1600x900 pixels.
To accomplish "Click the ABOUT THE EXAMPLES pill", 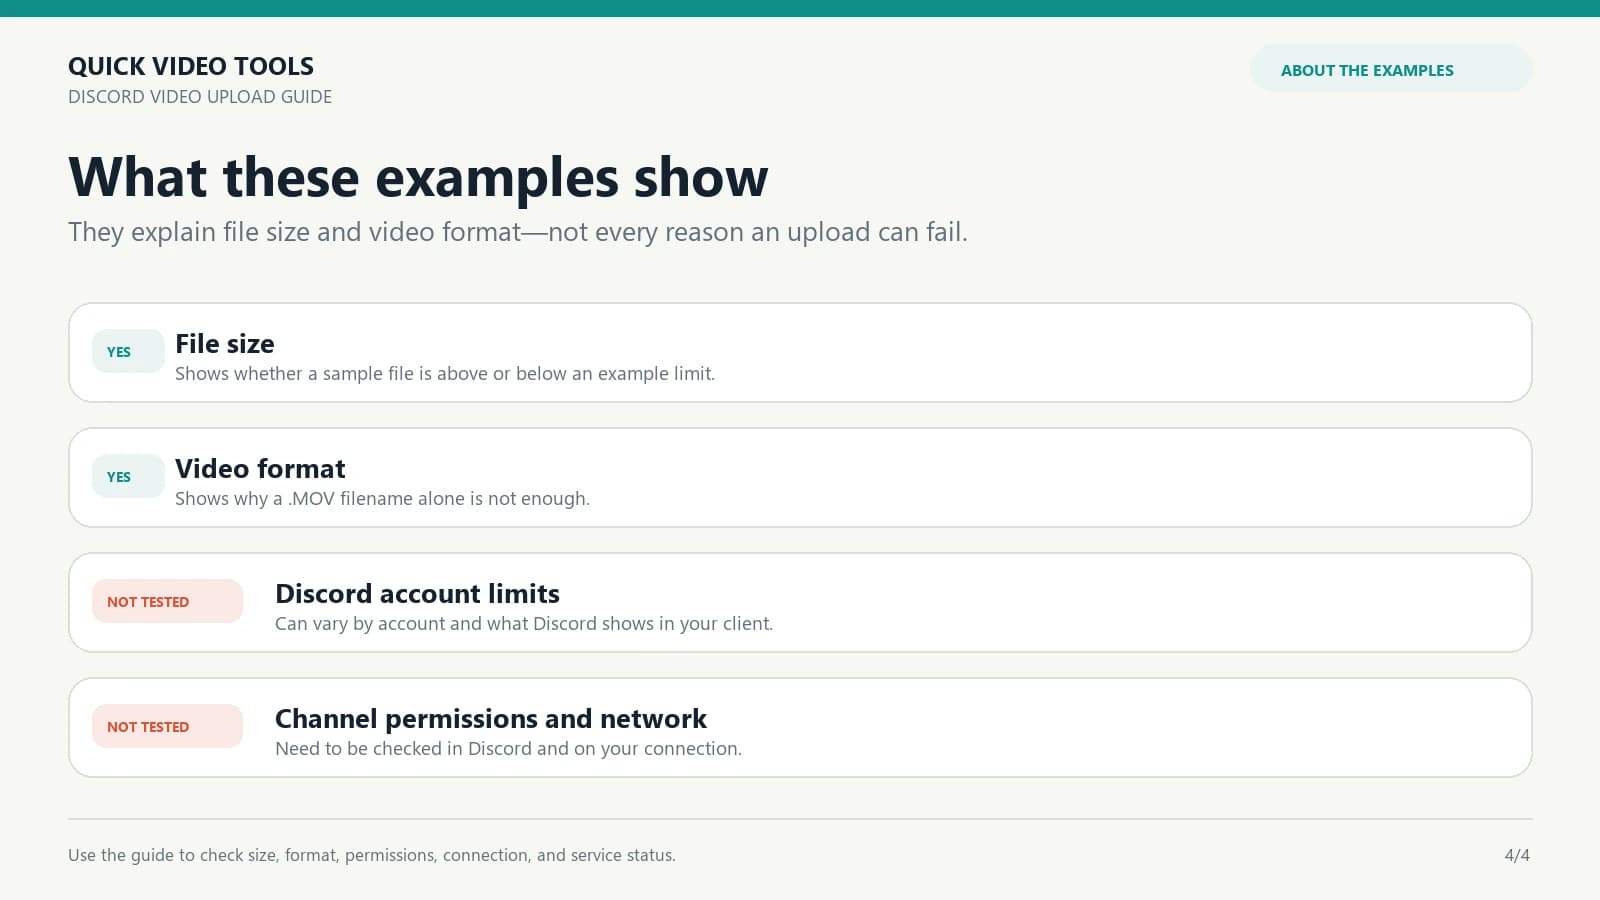I will [1391, 69].
